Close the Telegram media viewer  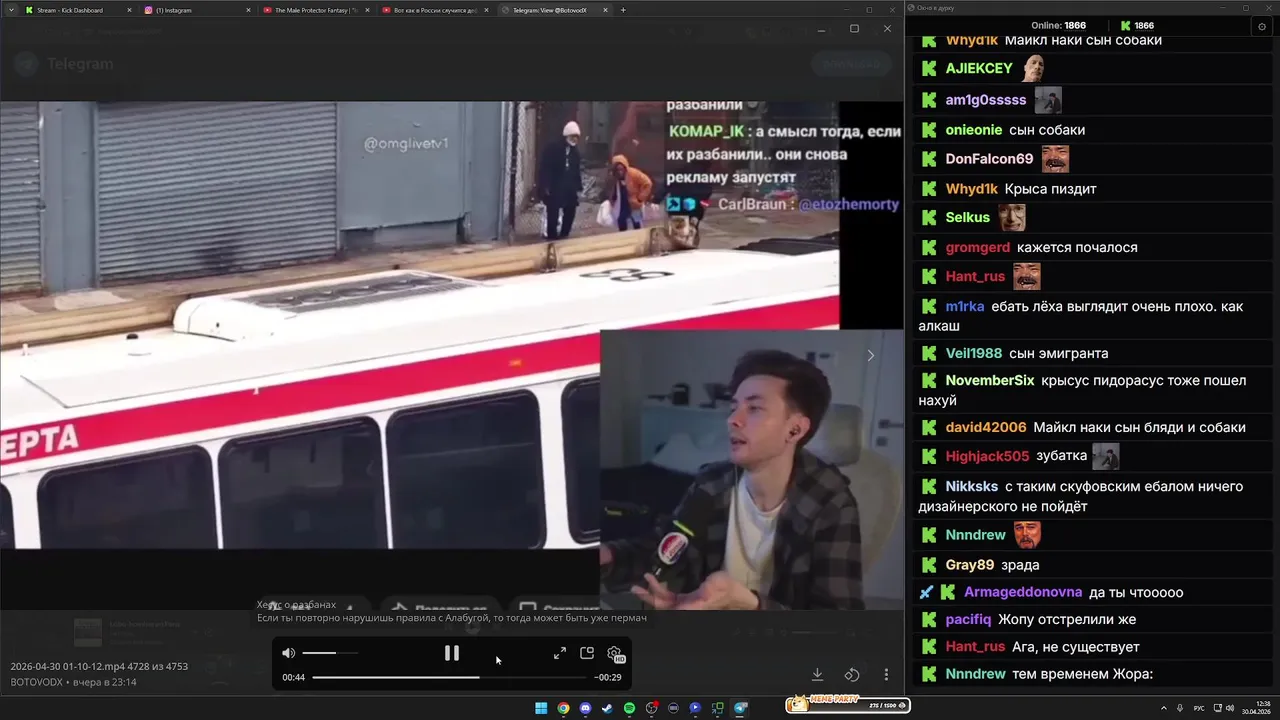[x=887, y=28]
